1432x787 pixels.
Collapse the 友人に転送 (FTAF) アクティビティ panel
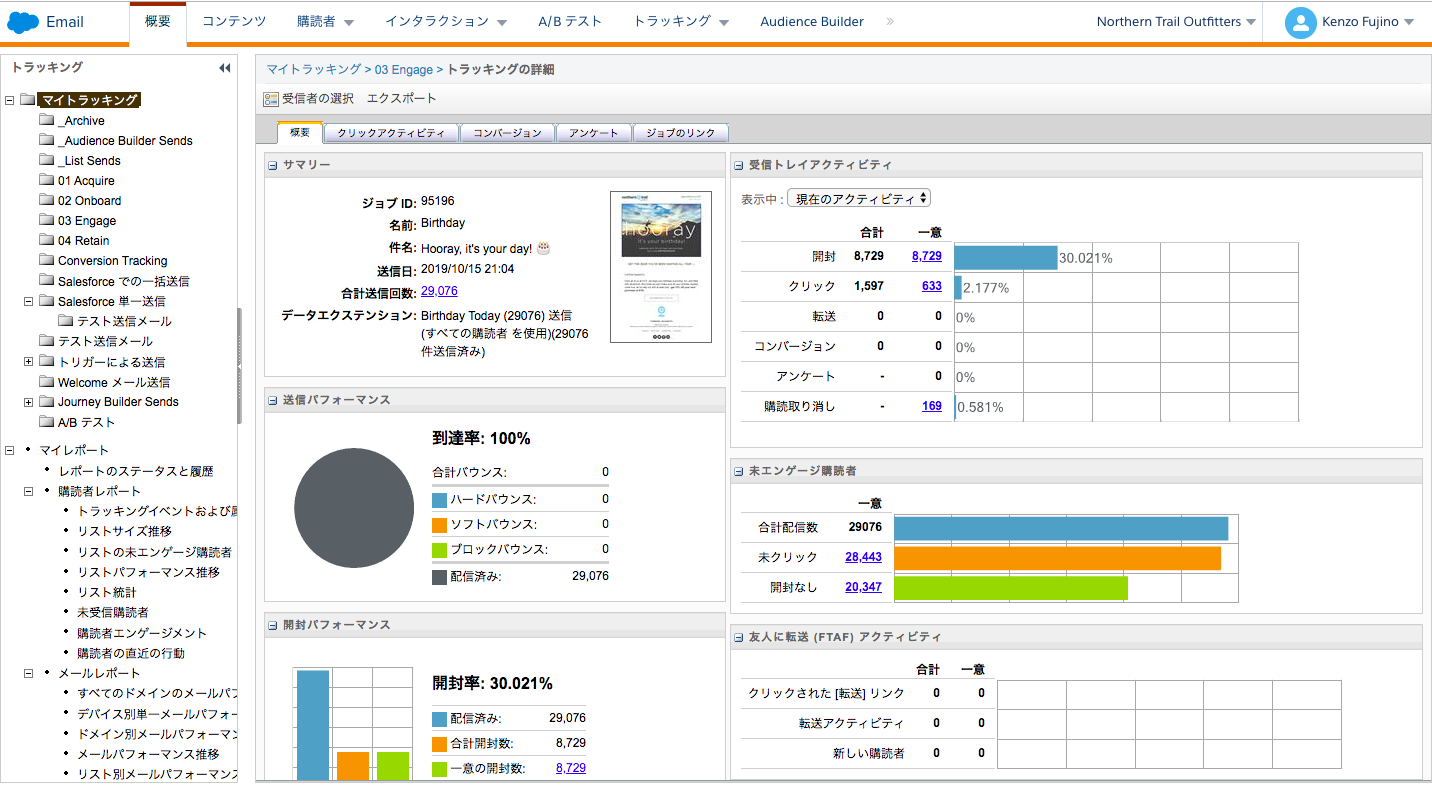(738, 637)
